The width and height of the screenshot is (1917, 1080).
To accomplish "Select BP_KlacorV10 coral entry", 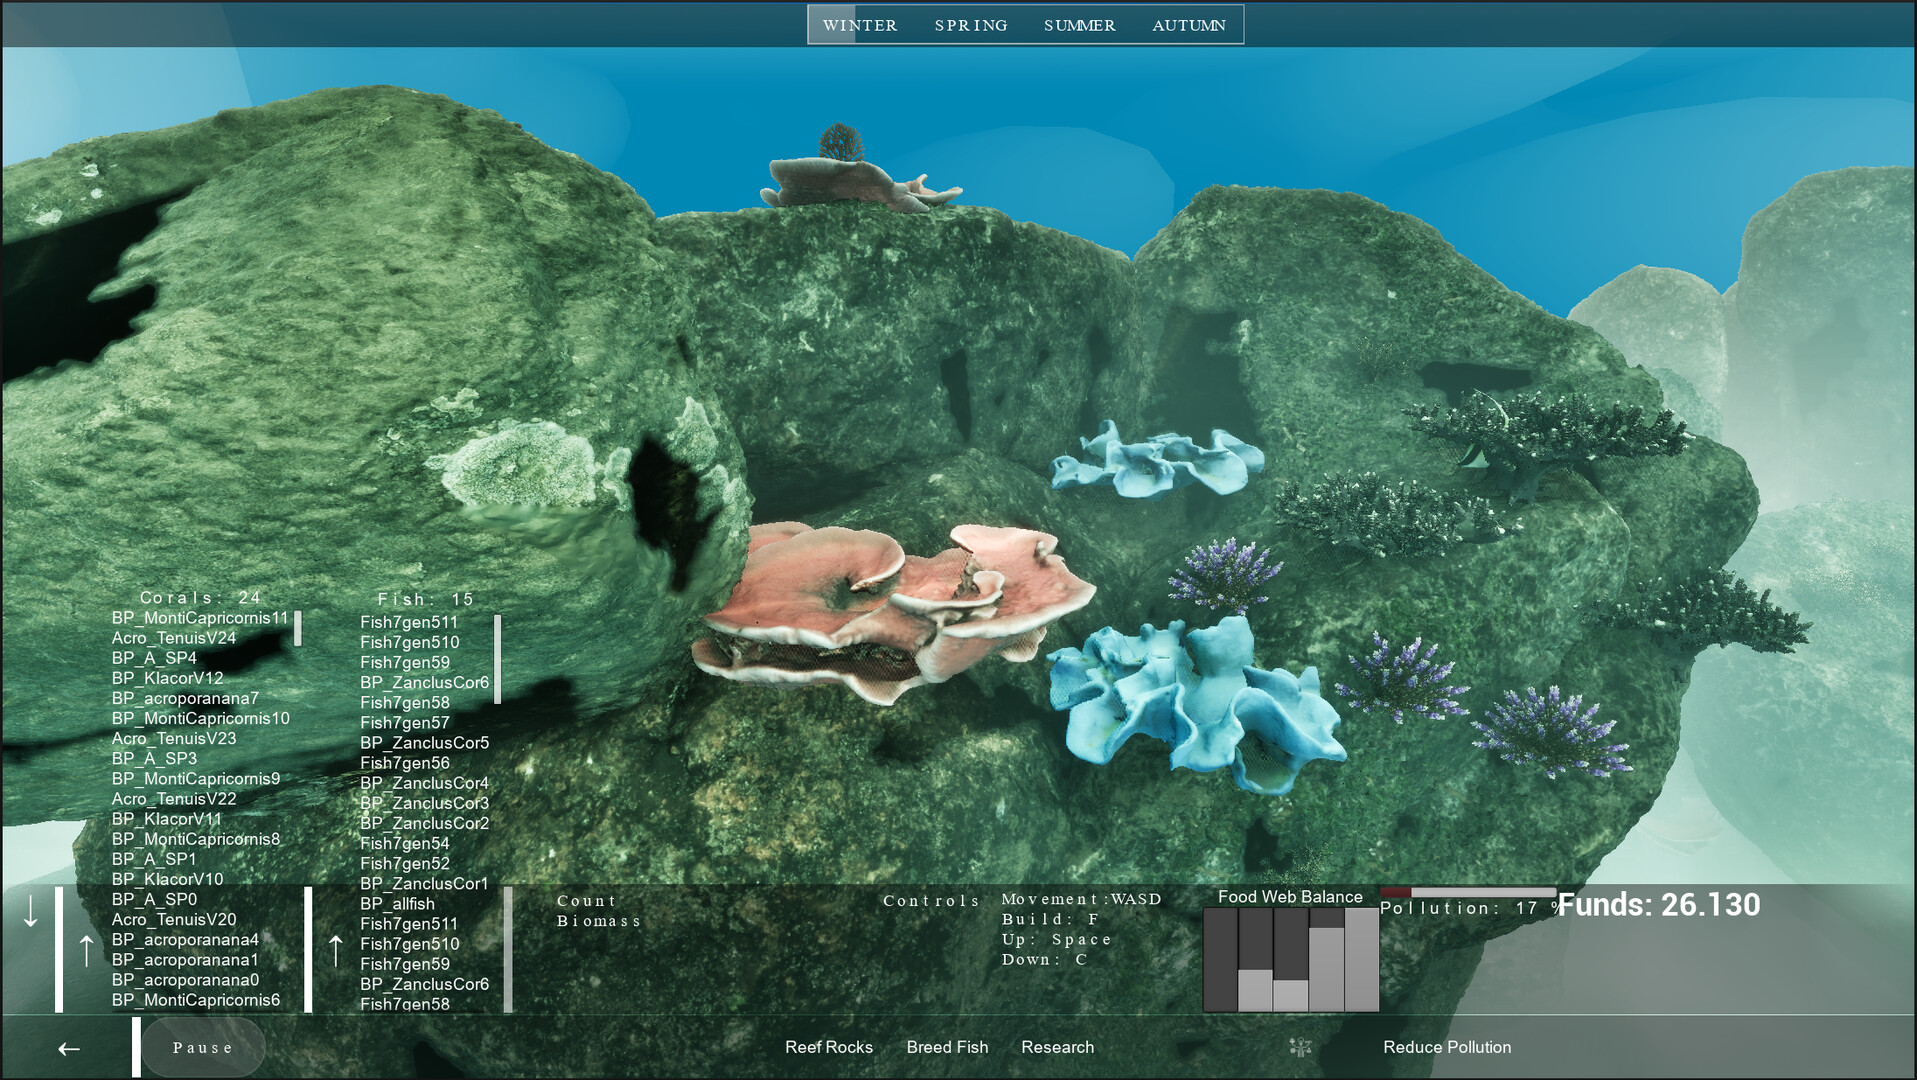I will click(x=168, y=879).
